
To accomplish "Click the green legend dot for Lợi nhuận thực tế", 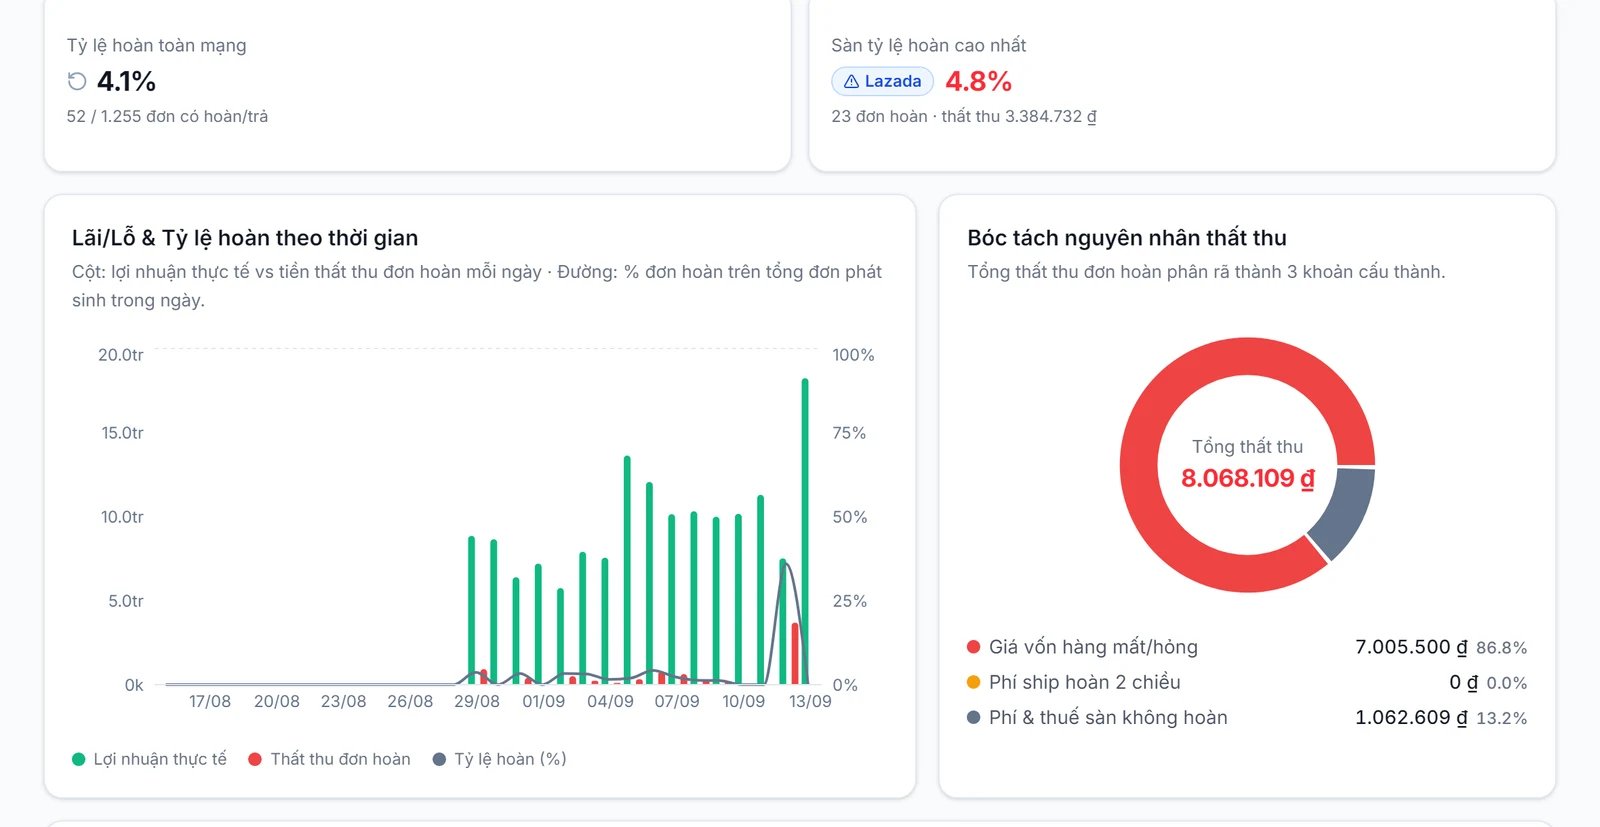I will 79,759.
